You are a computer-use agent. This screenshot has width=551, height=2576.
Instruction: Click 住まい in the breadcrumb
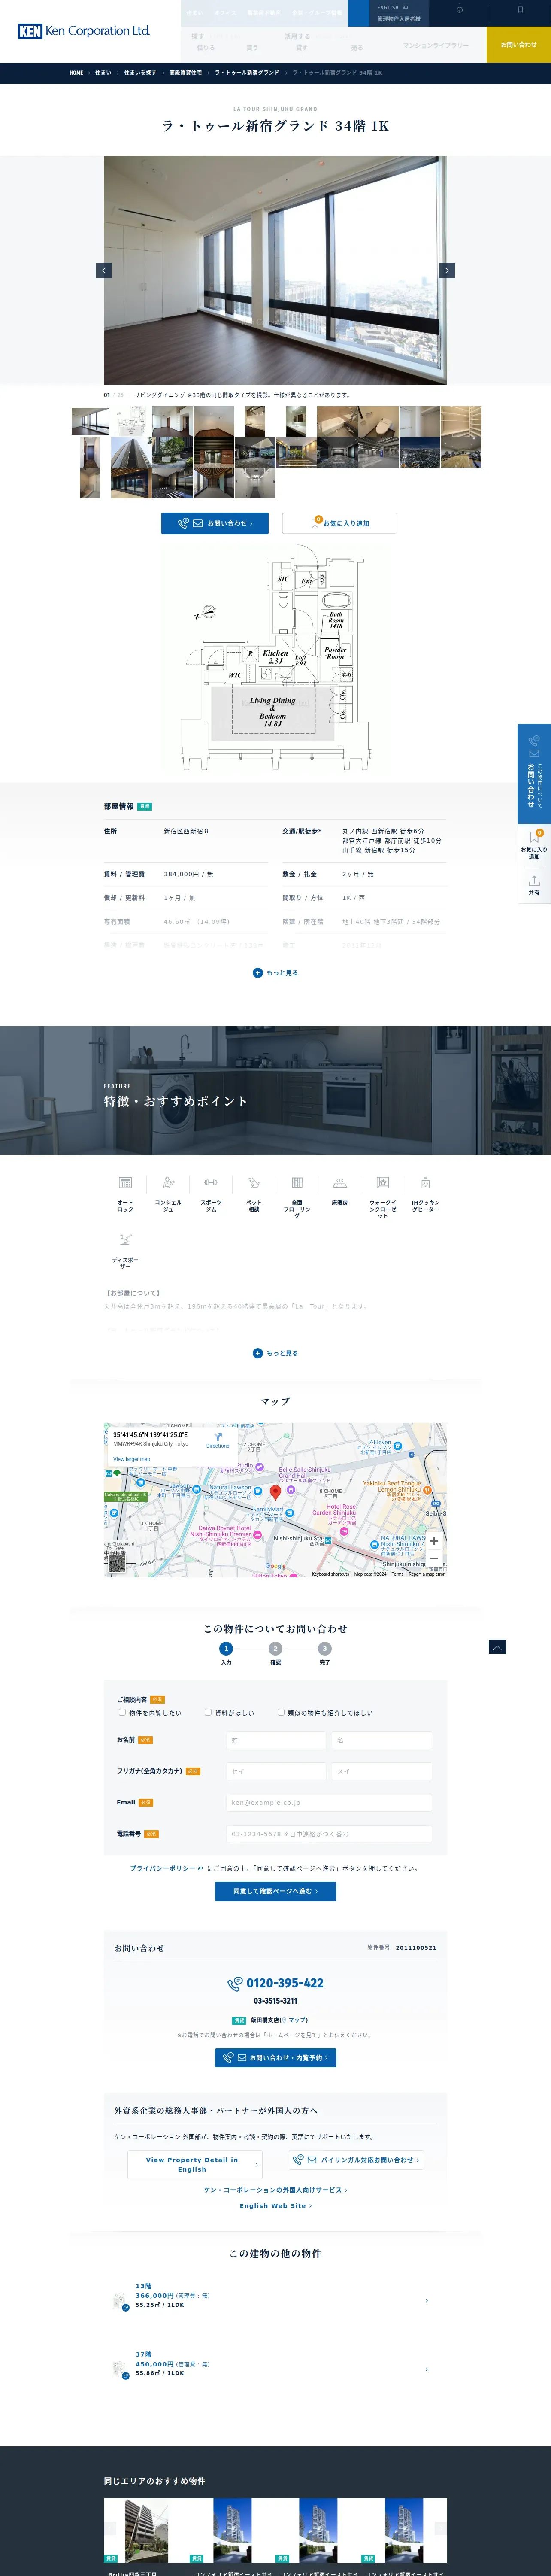(103, 73)
